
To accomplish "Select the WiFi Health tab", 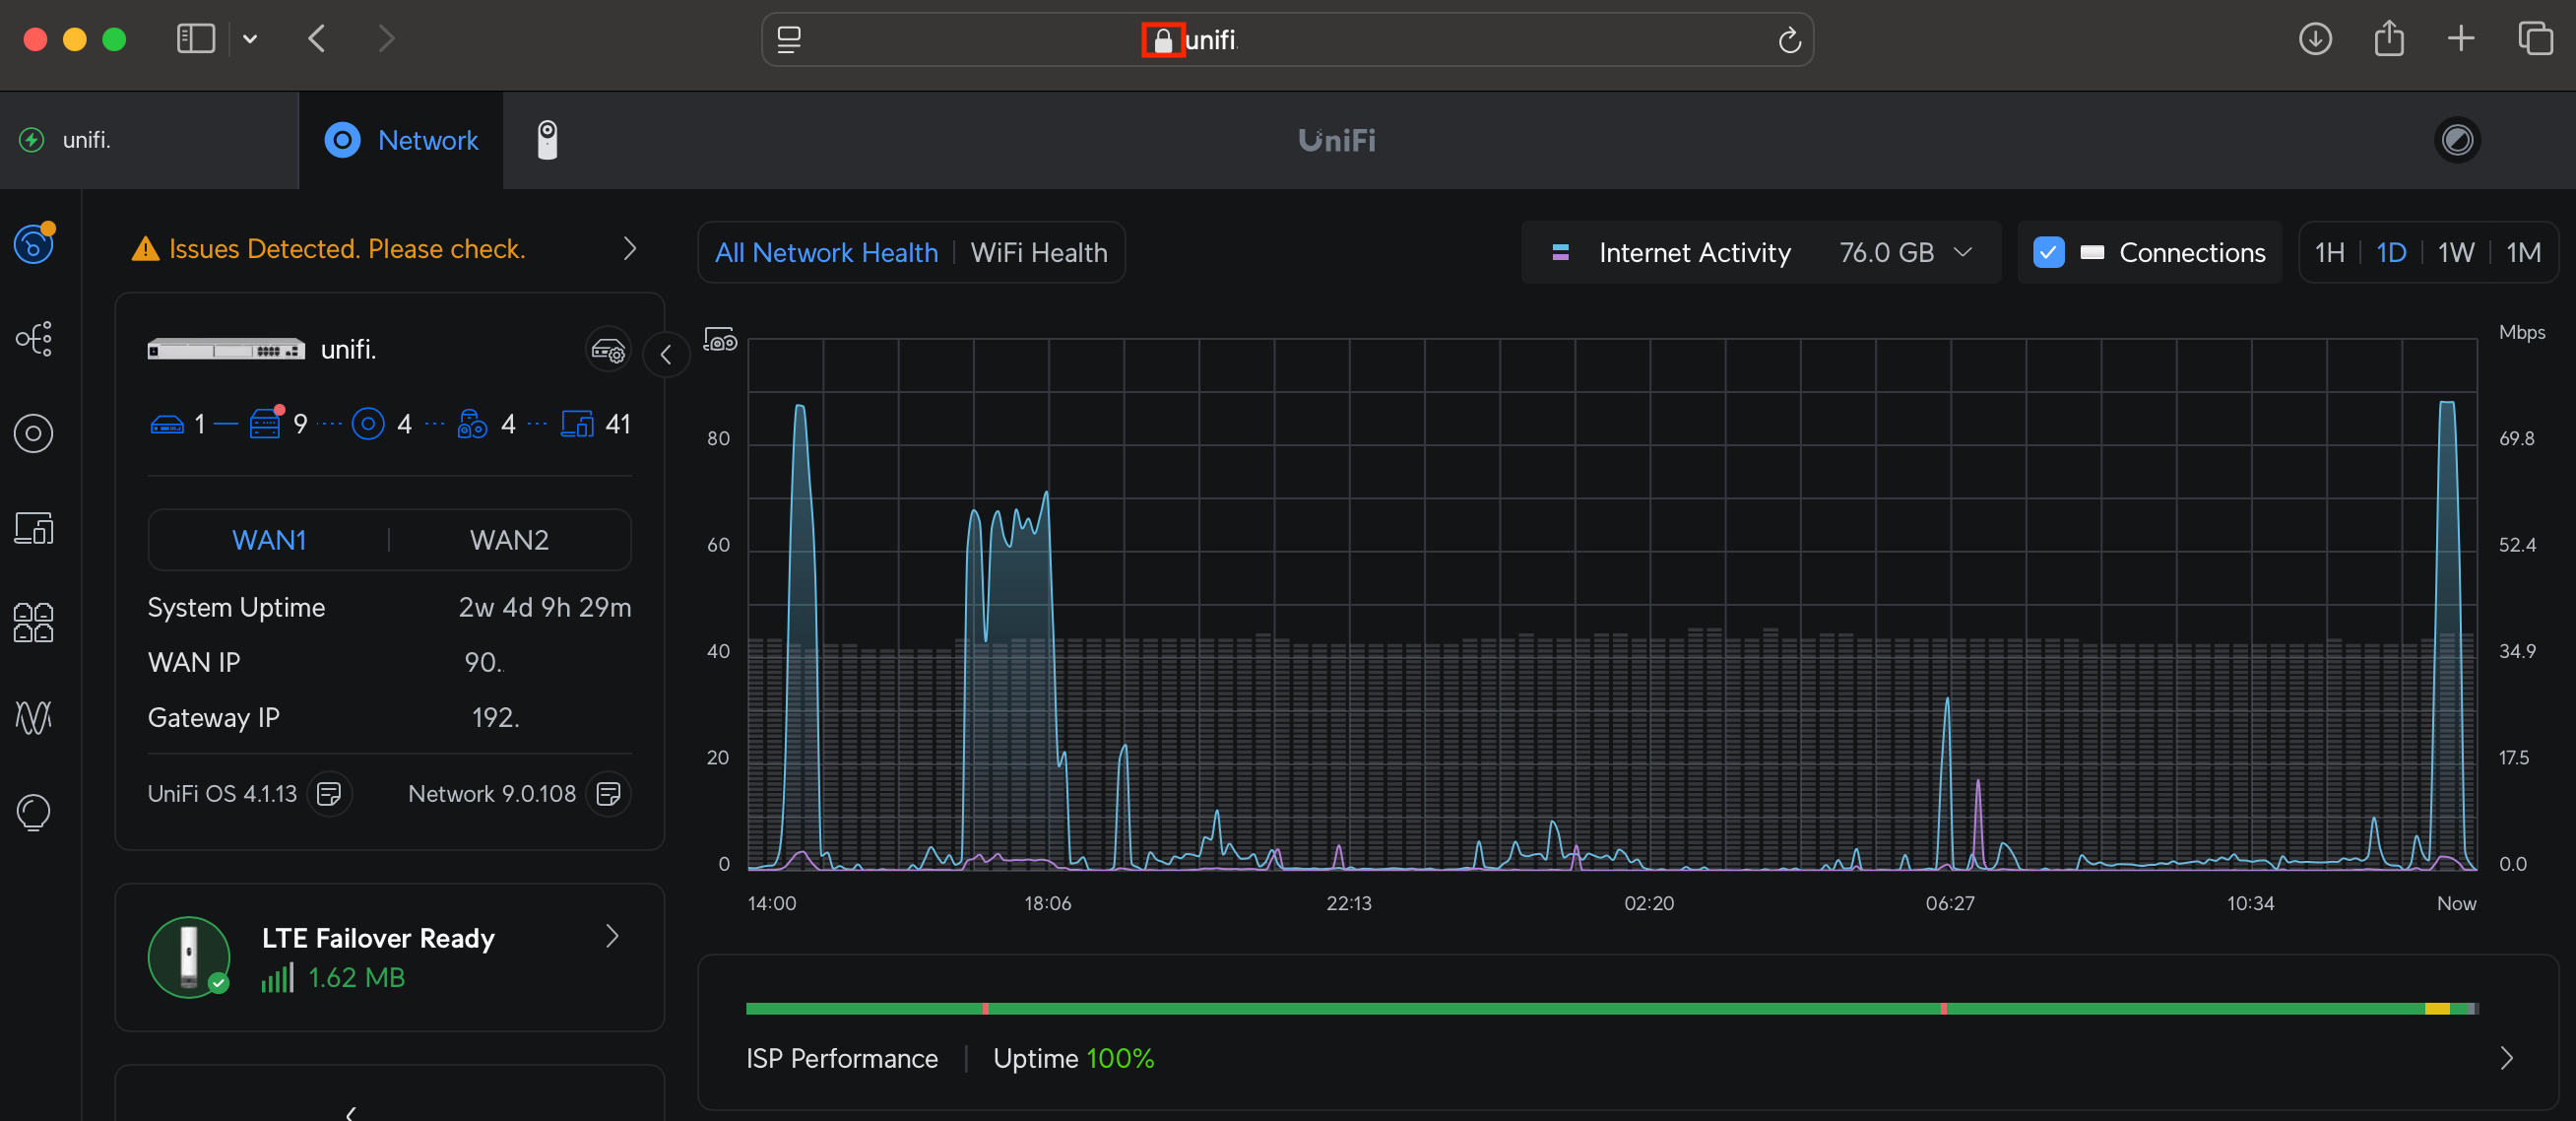I will [x=1038, y=252].
